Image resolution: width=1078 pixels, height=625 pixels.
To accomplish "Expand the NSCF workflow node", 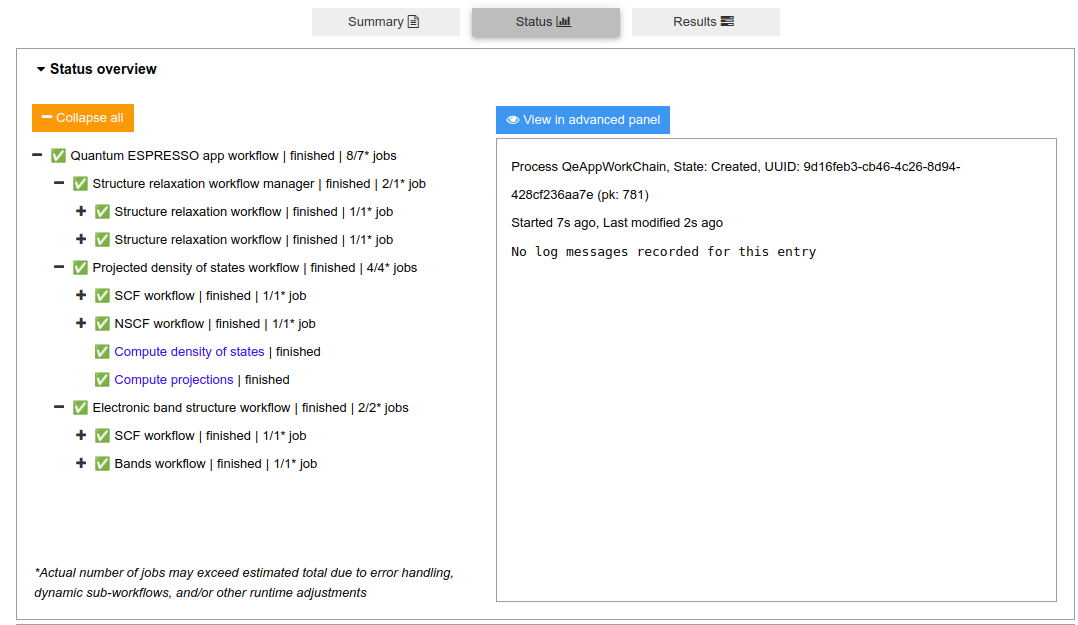I will coord(81,324).
